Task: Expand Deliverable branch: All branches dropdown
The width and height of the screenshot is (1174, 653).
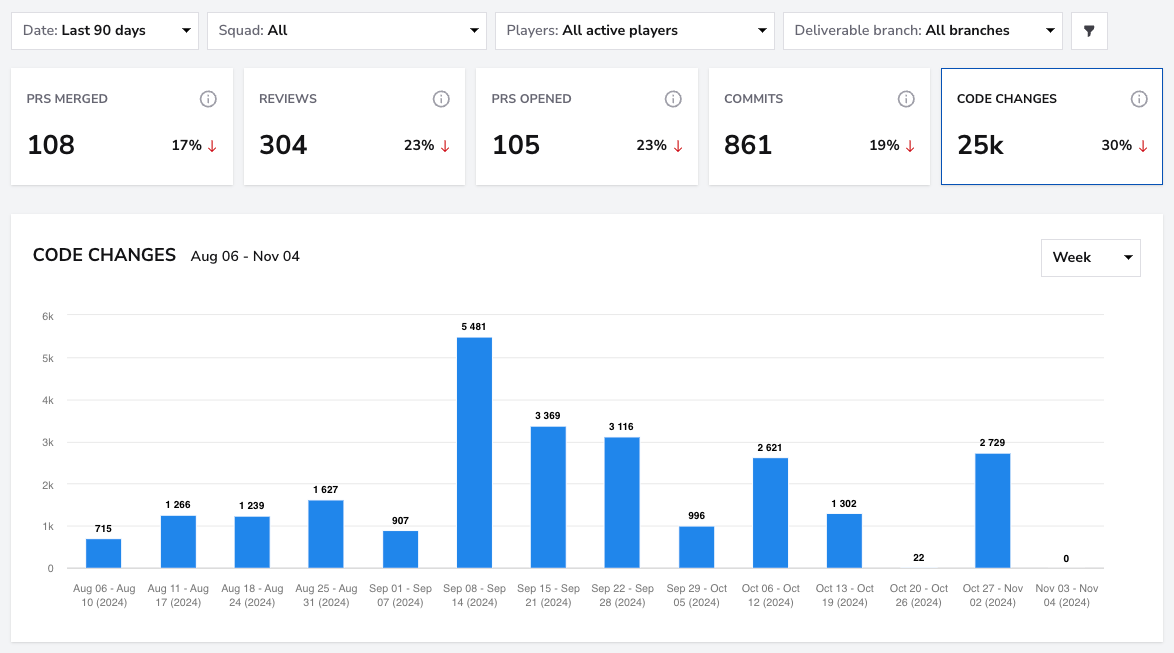Action: pos(922,31)
